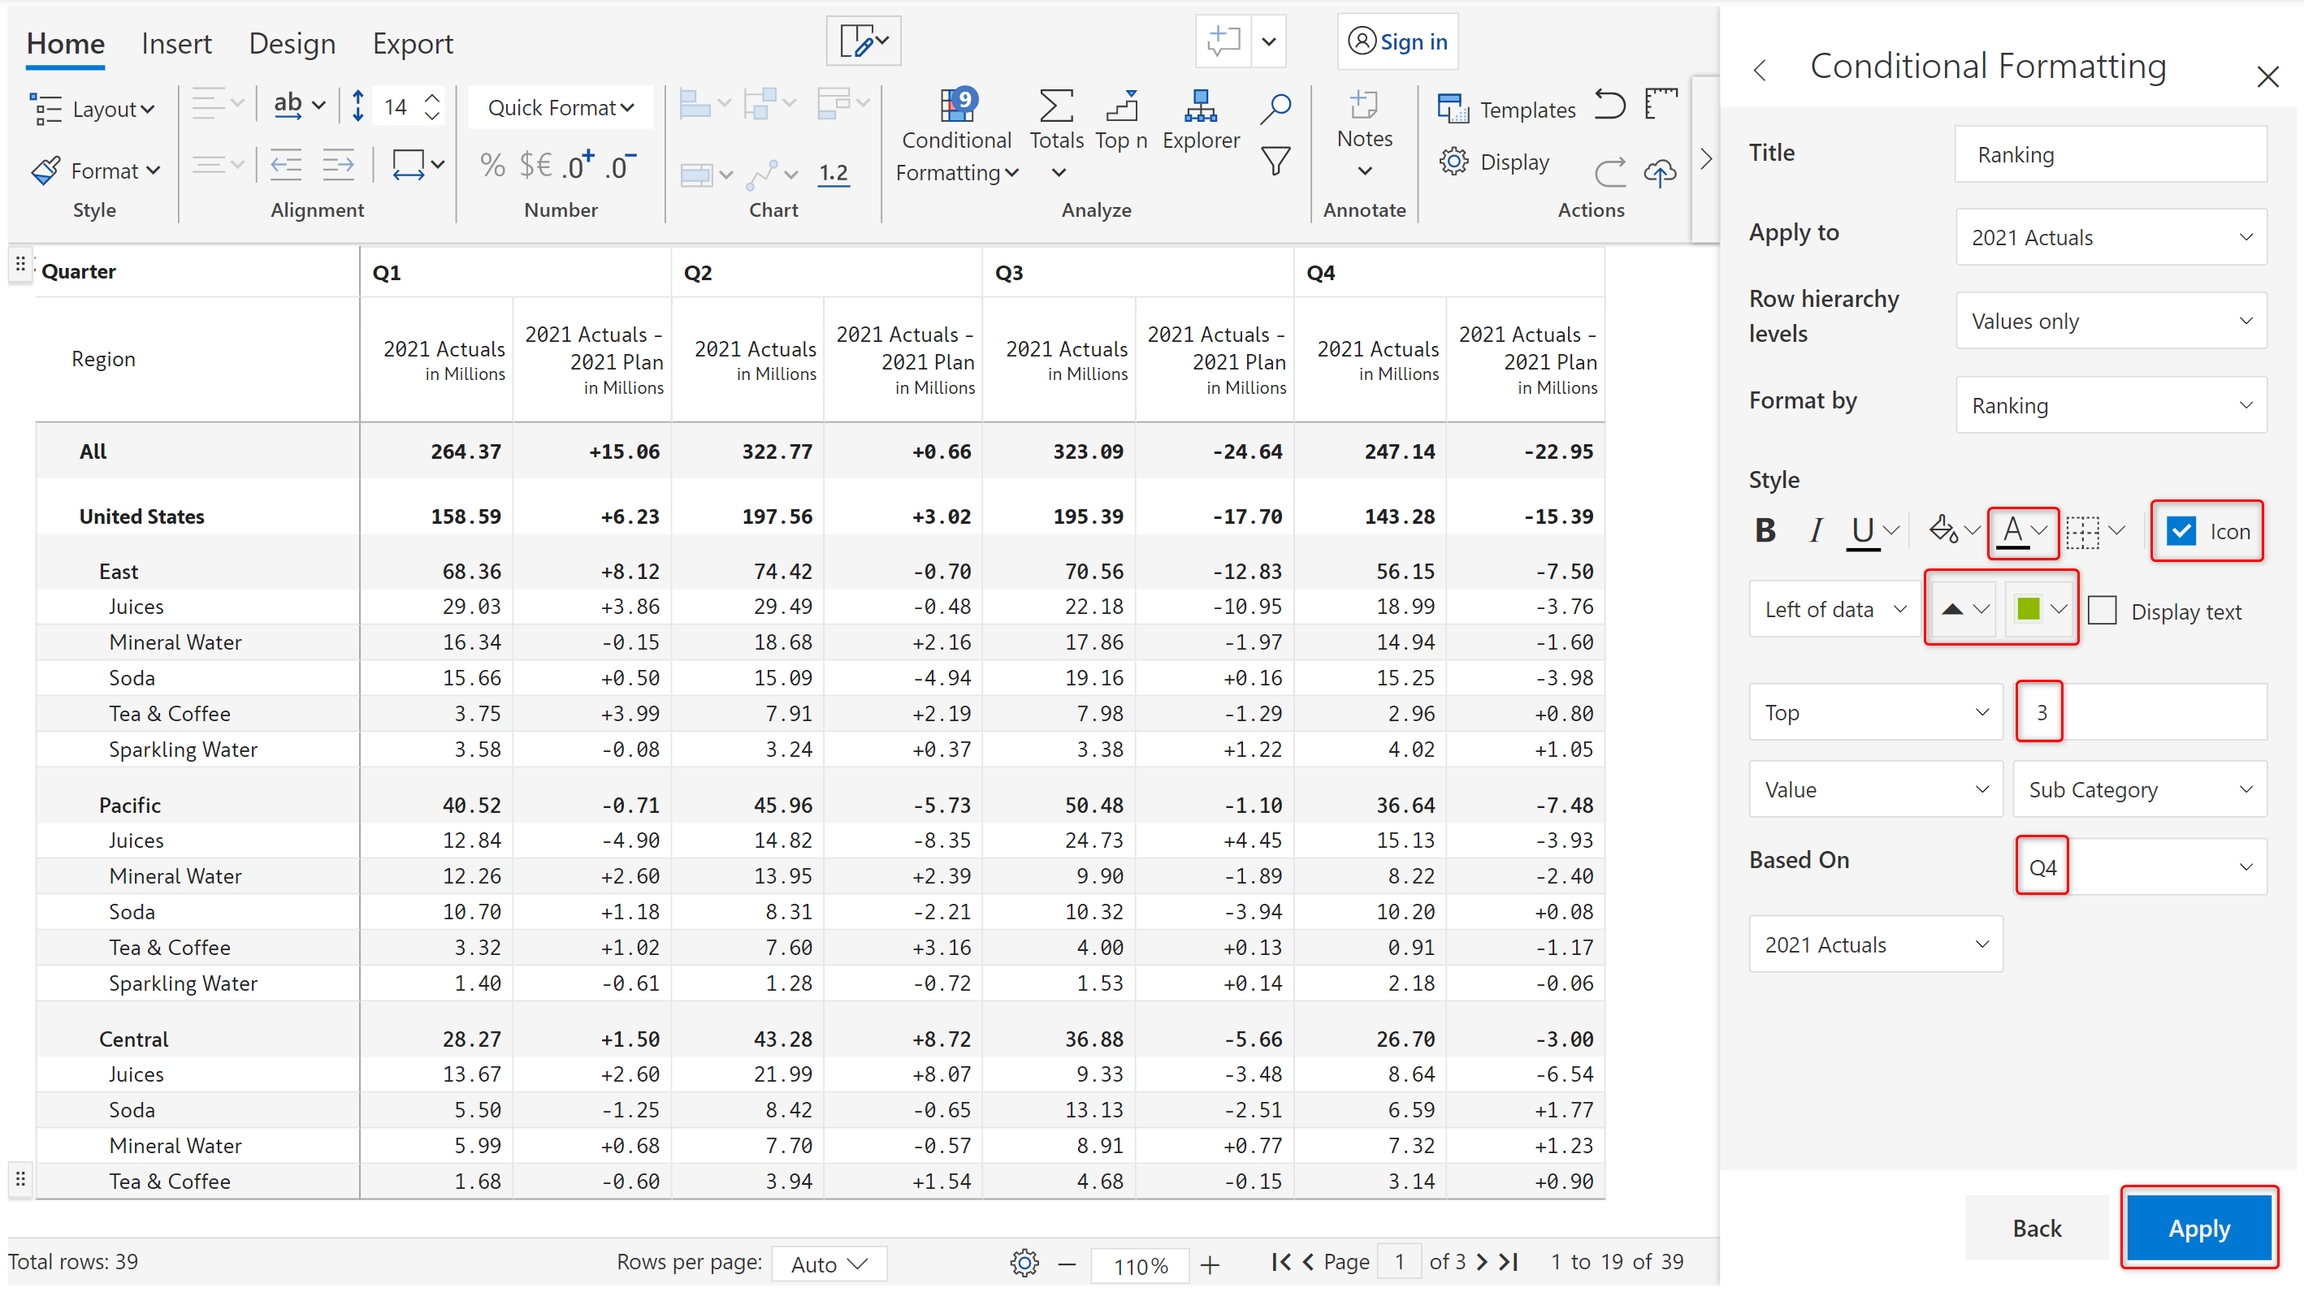
Task: Open the Explorer hierarchy icon
Action: point(1200,107)
